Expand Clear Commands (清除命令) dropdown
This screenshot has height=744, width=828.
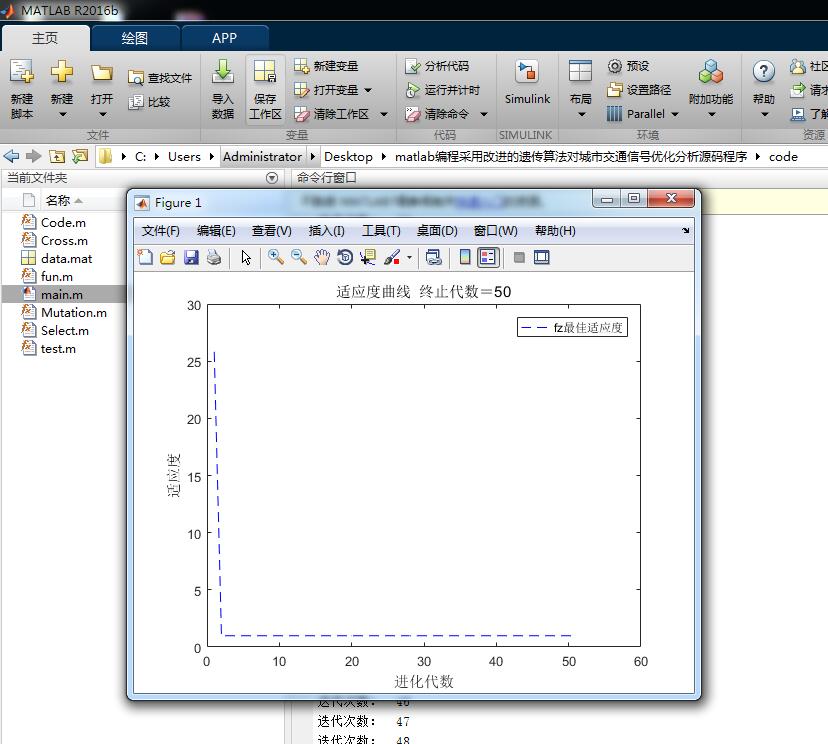[x=484, y=114]
